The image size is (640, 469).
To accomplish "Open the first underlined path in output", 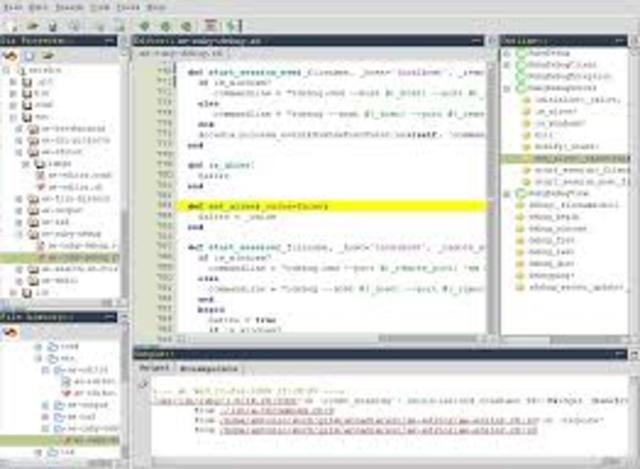I will pos(224,401).
